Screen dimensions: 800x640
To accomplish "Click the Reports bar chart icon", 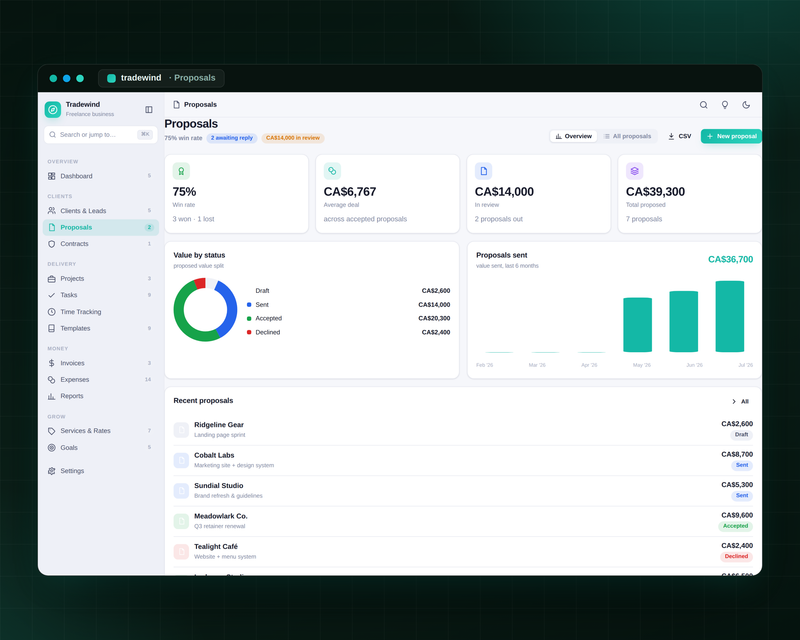I will click(x=52, y=396).
